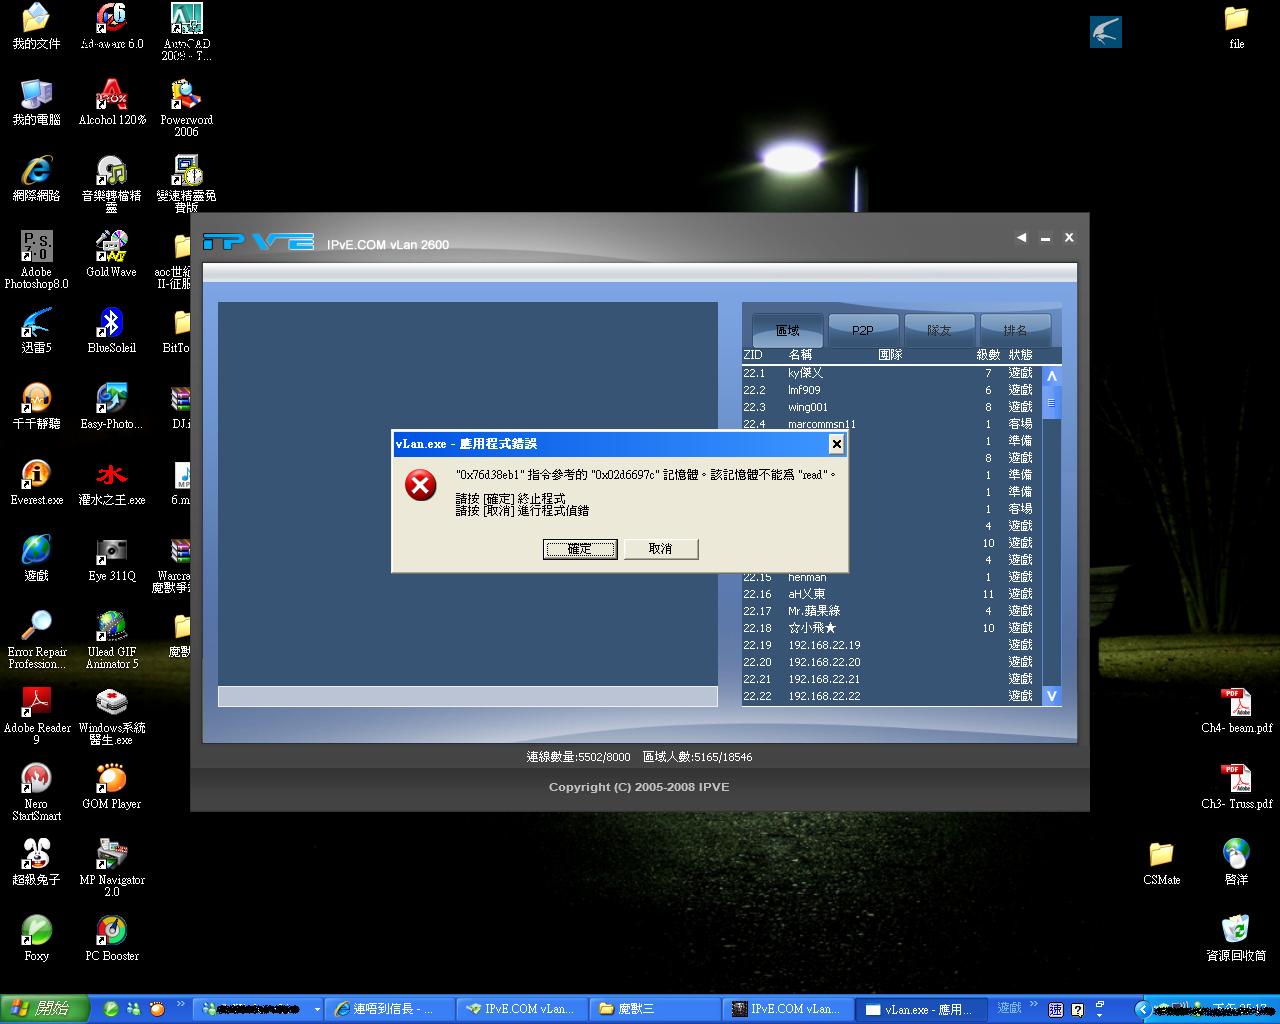The height and width of the screenshot is (1024, 1280).
Task: Switch to the P2P tab
Action: [x=863, y=330]
